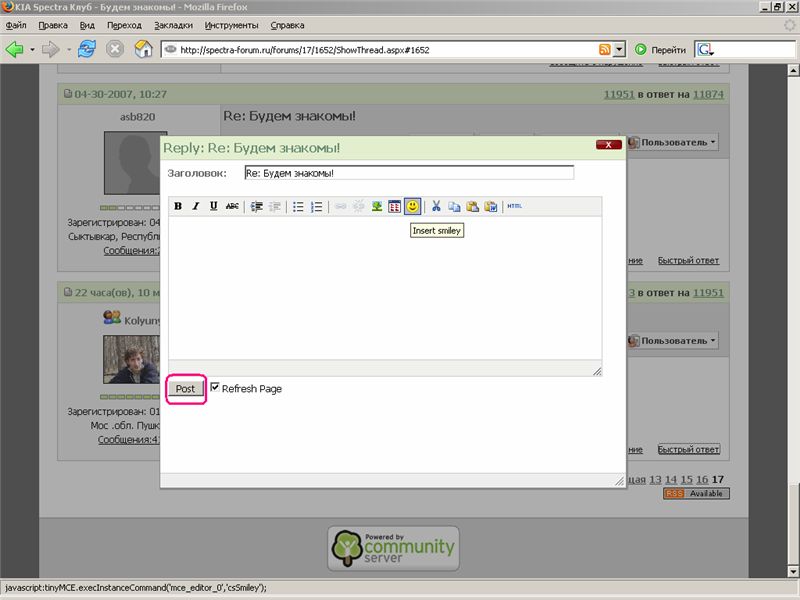The height and width of the screenshot is (600, 800).
Task: Open the Закладки menu
Action: point(174,24)
